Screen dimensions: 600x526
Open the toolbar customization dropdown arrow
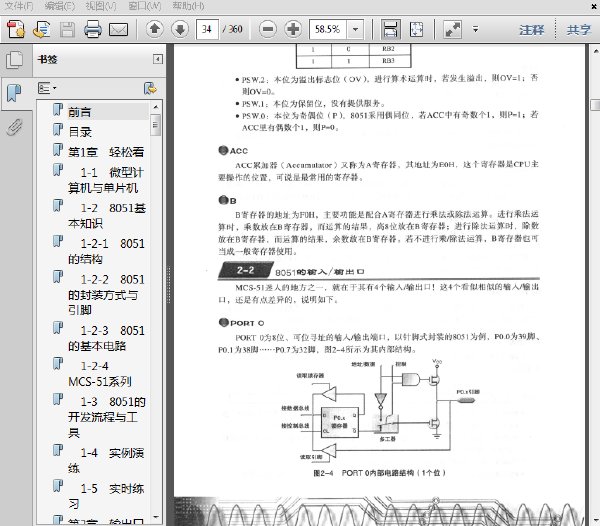[x=476, y=29]
